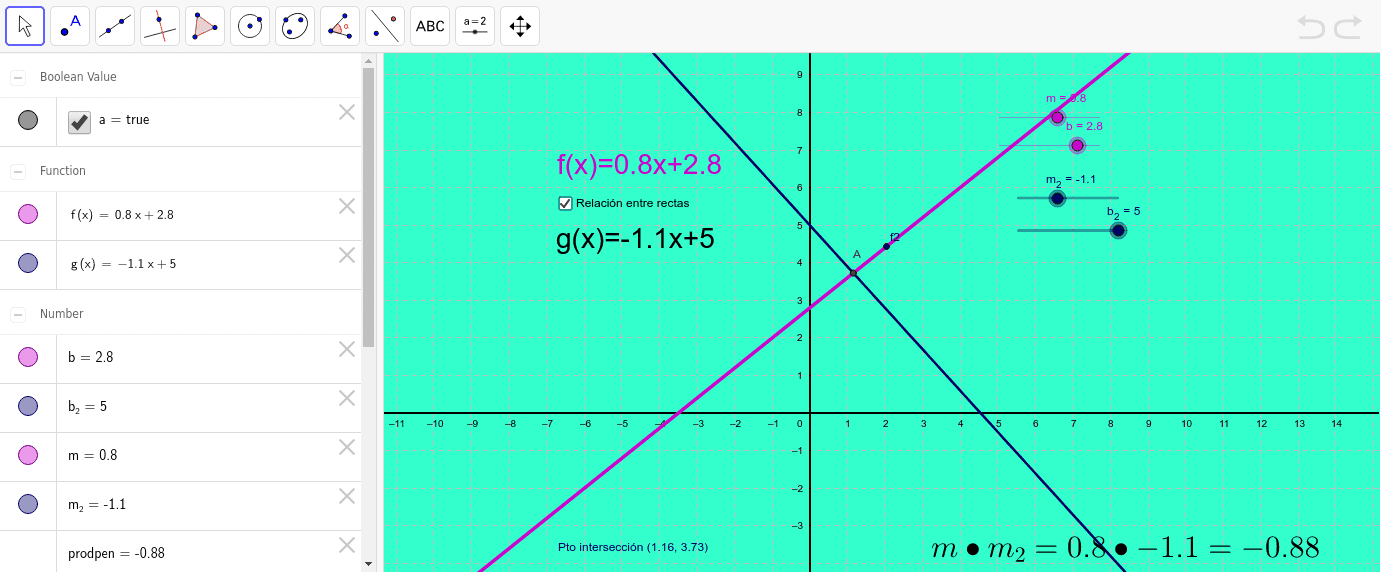Click the m₂ = -1.1 slider handle
Image resolution: width=1382 pixels, height=574 pixels.
1057,198
